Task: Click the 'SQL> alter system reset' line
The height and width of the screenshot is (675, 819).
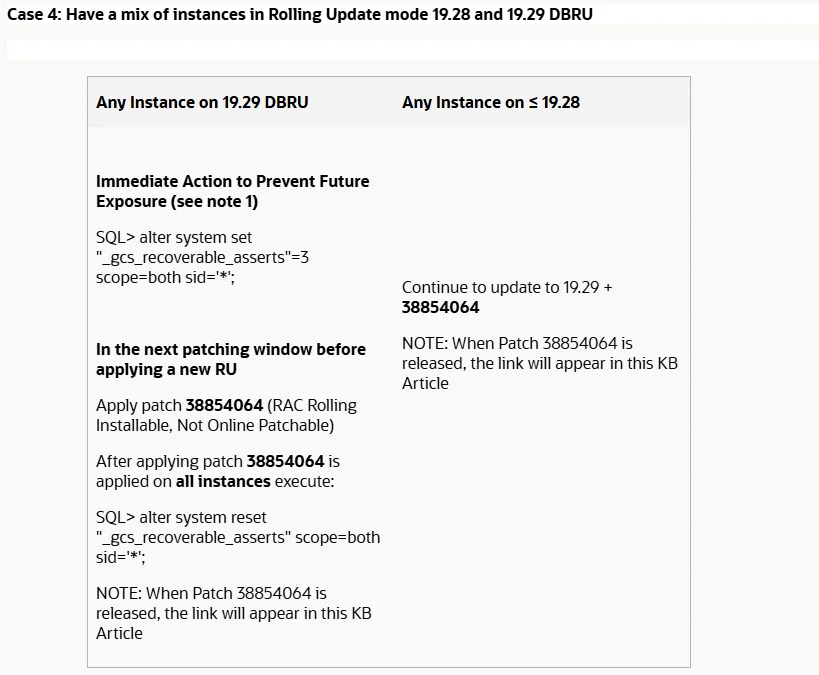Action: point(181,518)
